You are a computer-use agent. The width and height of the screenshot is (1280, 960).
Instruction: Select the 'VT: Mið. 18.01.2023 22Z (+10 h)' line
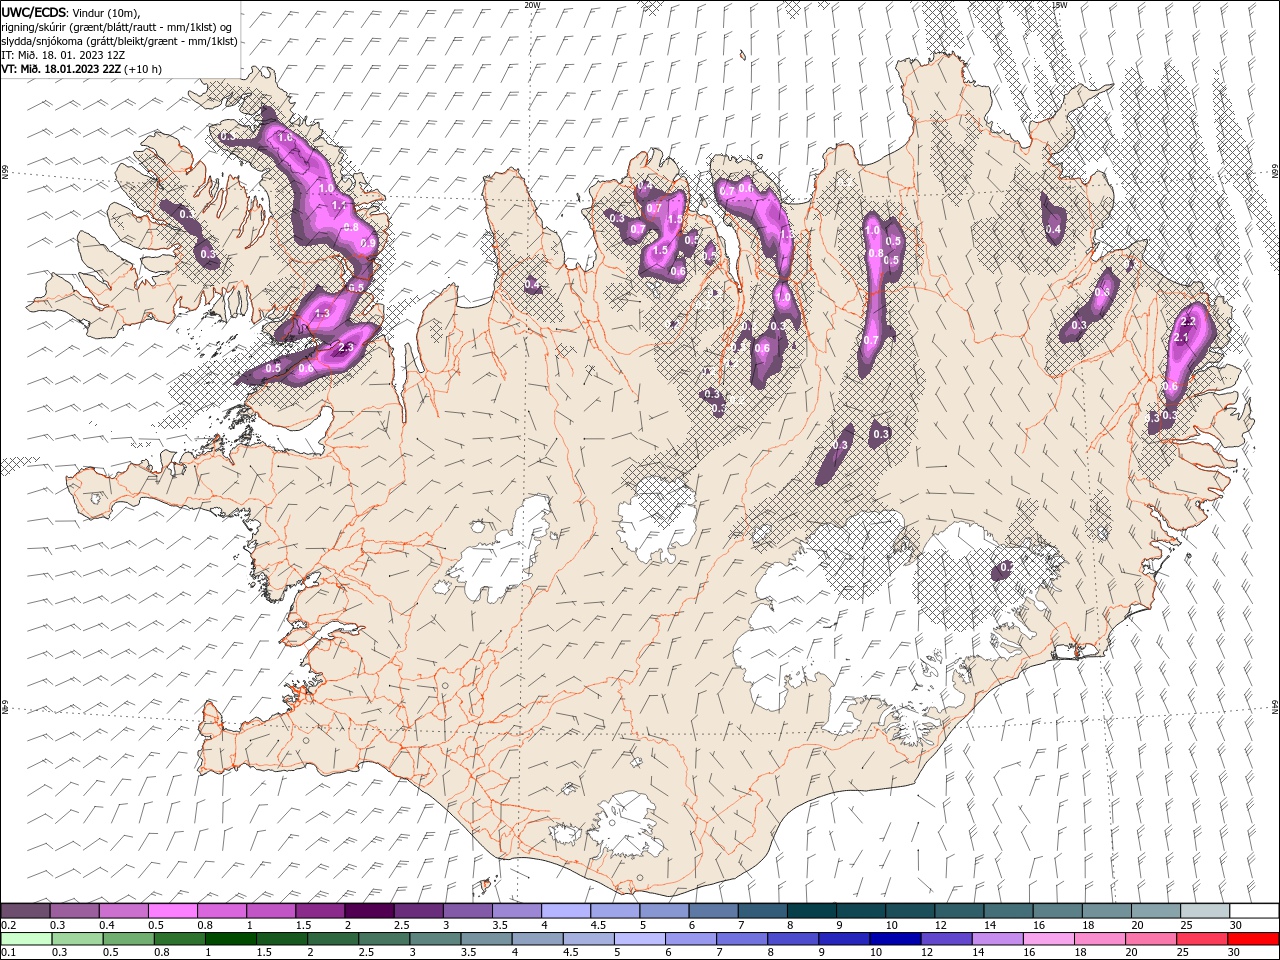pyautogui.click(x=81, y=69)
